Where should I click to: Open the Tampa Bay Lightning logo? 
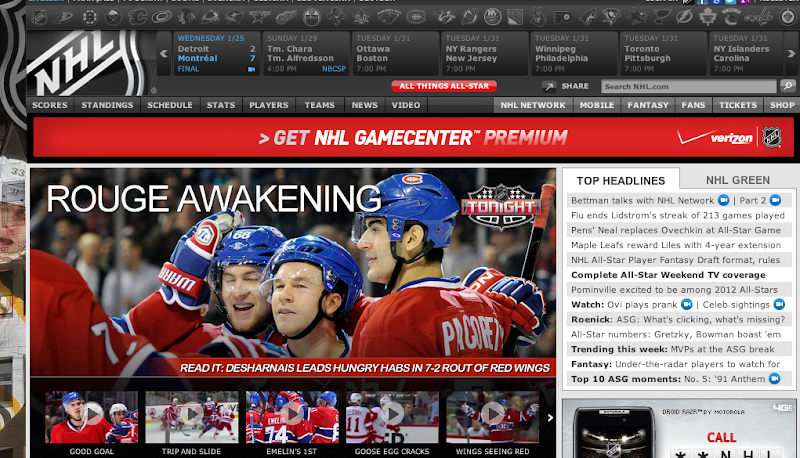tap(684, 17)
